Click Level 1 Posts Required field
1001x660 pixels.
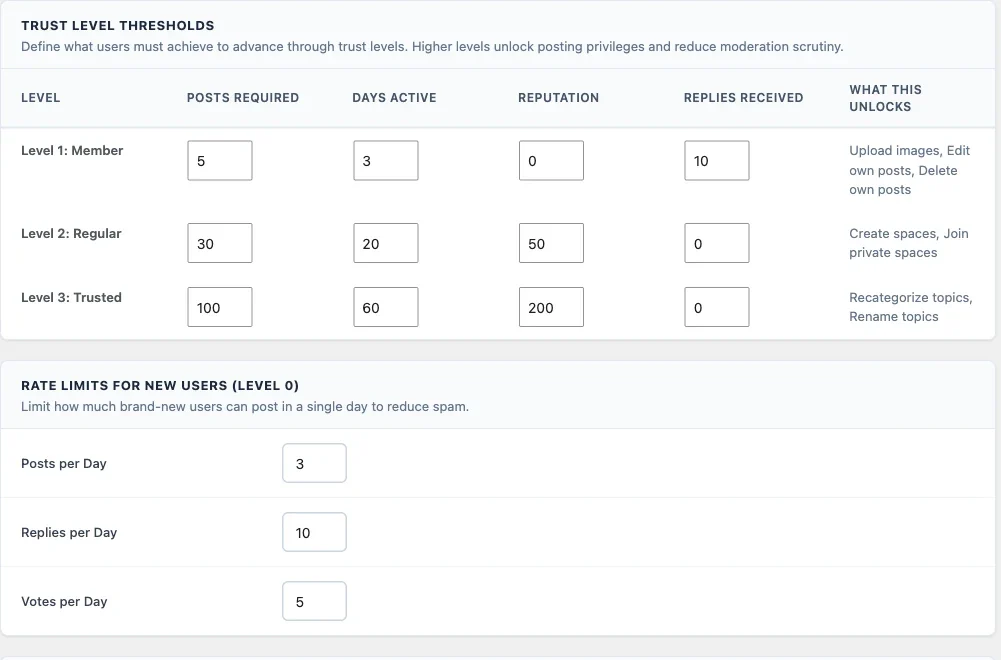click(220, 161)
